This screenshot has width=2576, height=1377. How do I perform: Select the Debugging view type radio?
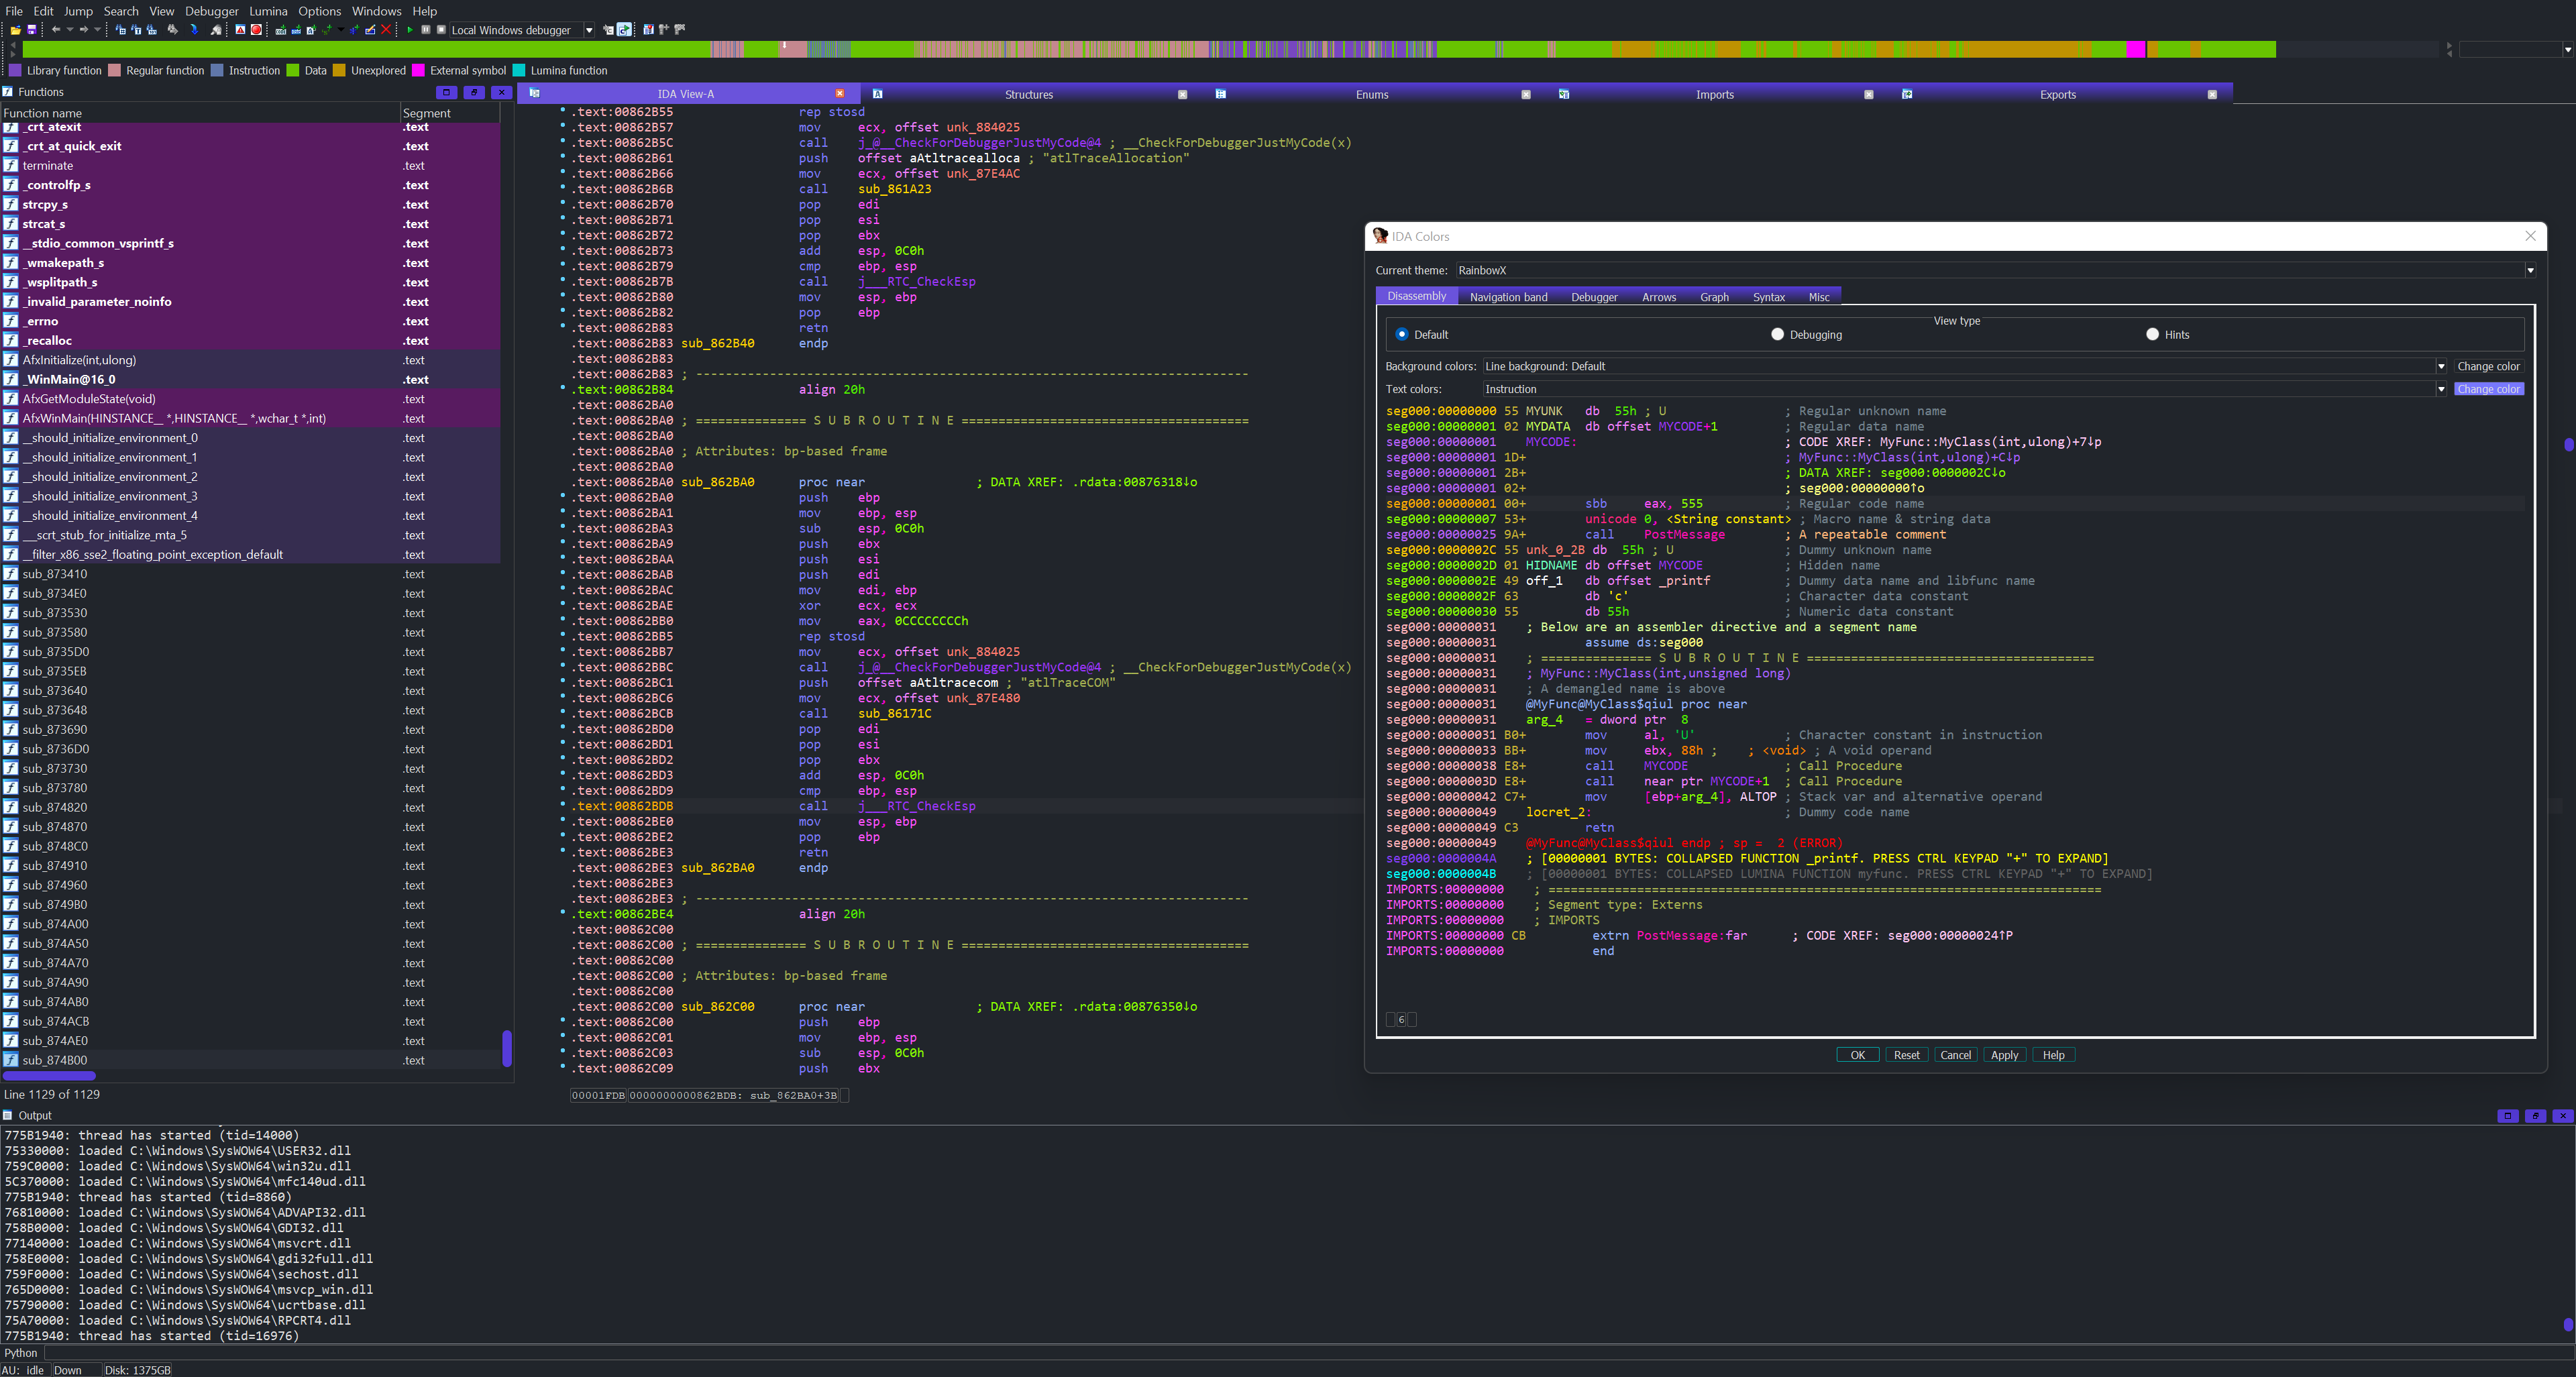pos(1777,334)
